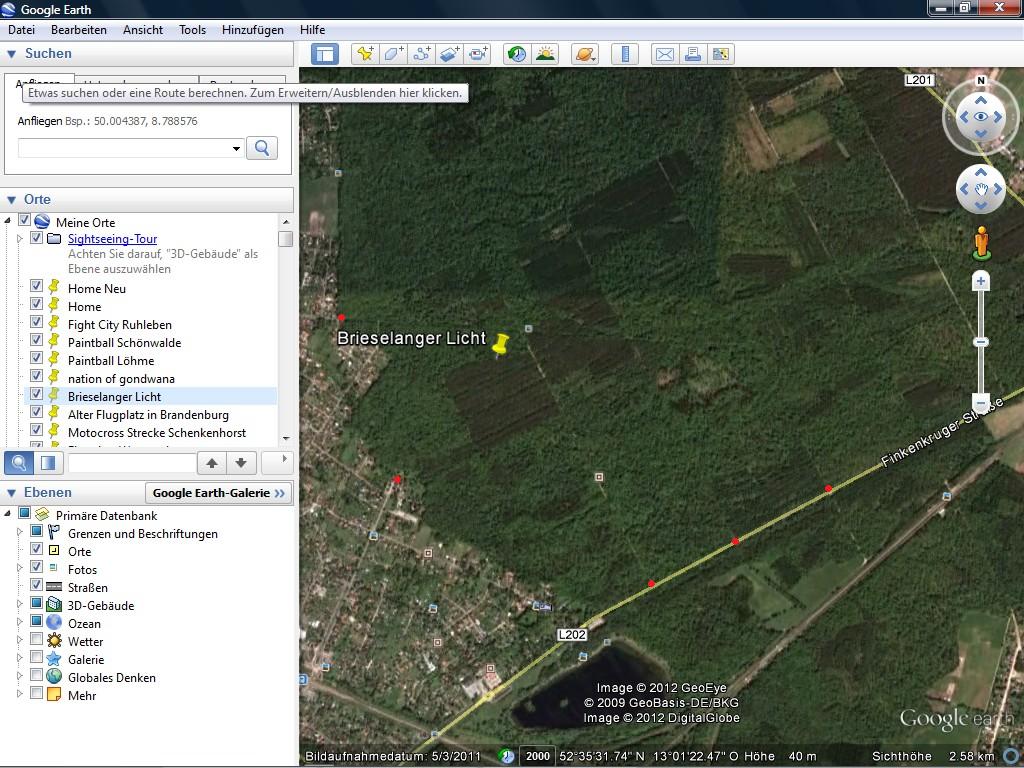The image size is (1024, 768).
Task: Open the Google Earth-Galerie button
Action: click(219, 493)
